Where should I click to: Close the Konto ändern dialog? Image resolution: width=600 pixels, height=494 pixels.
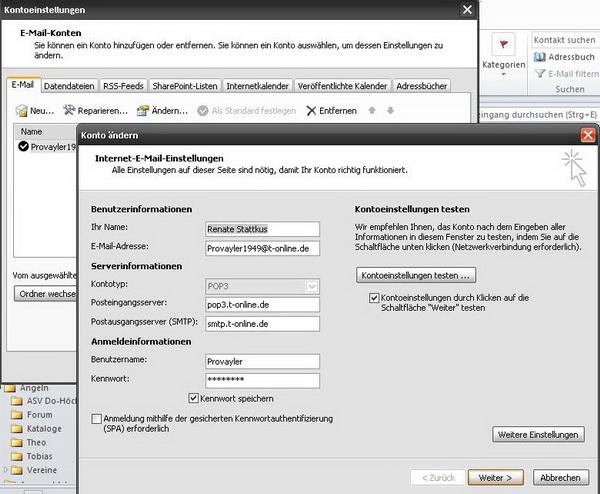pos(588,135)
